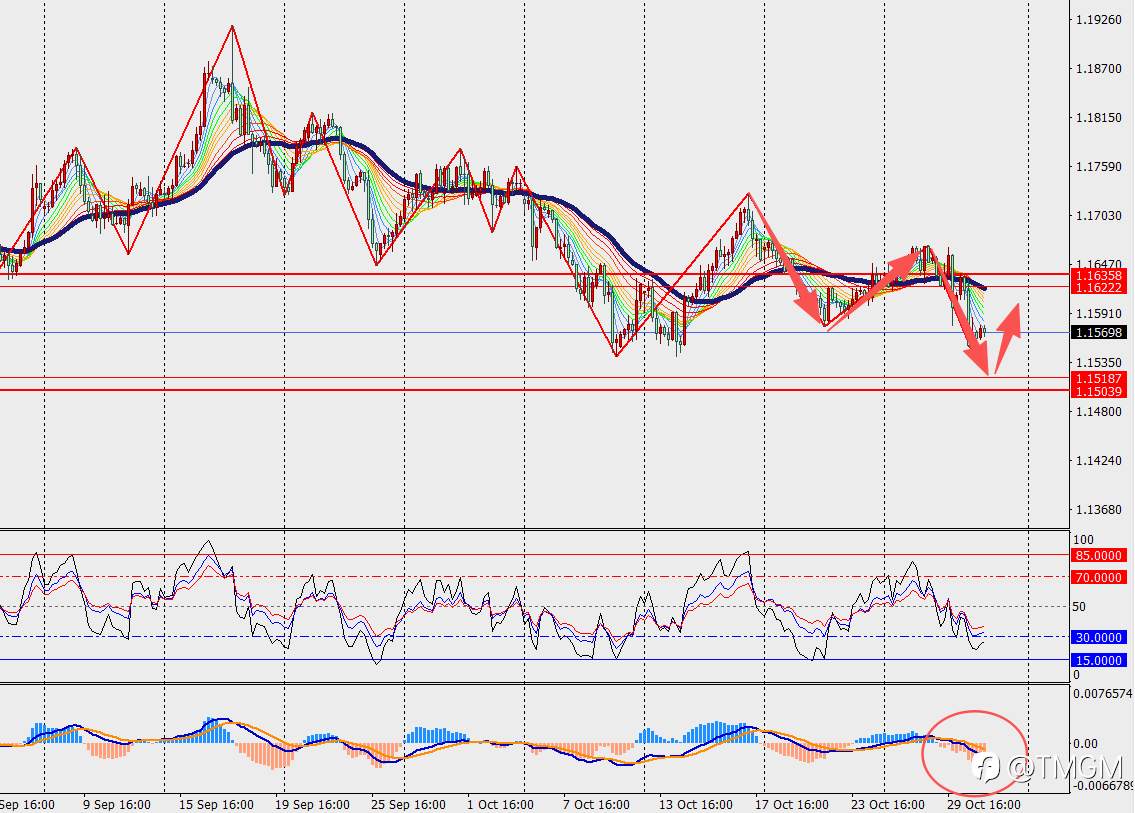Click the 1.14800 price axis value

(1098, 411)
